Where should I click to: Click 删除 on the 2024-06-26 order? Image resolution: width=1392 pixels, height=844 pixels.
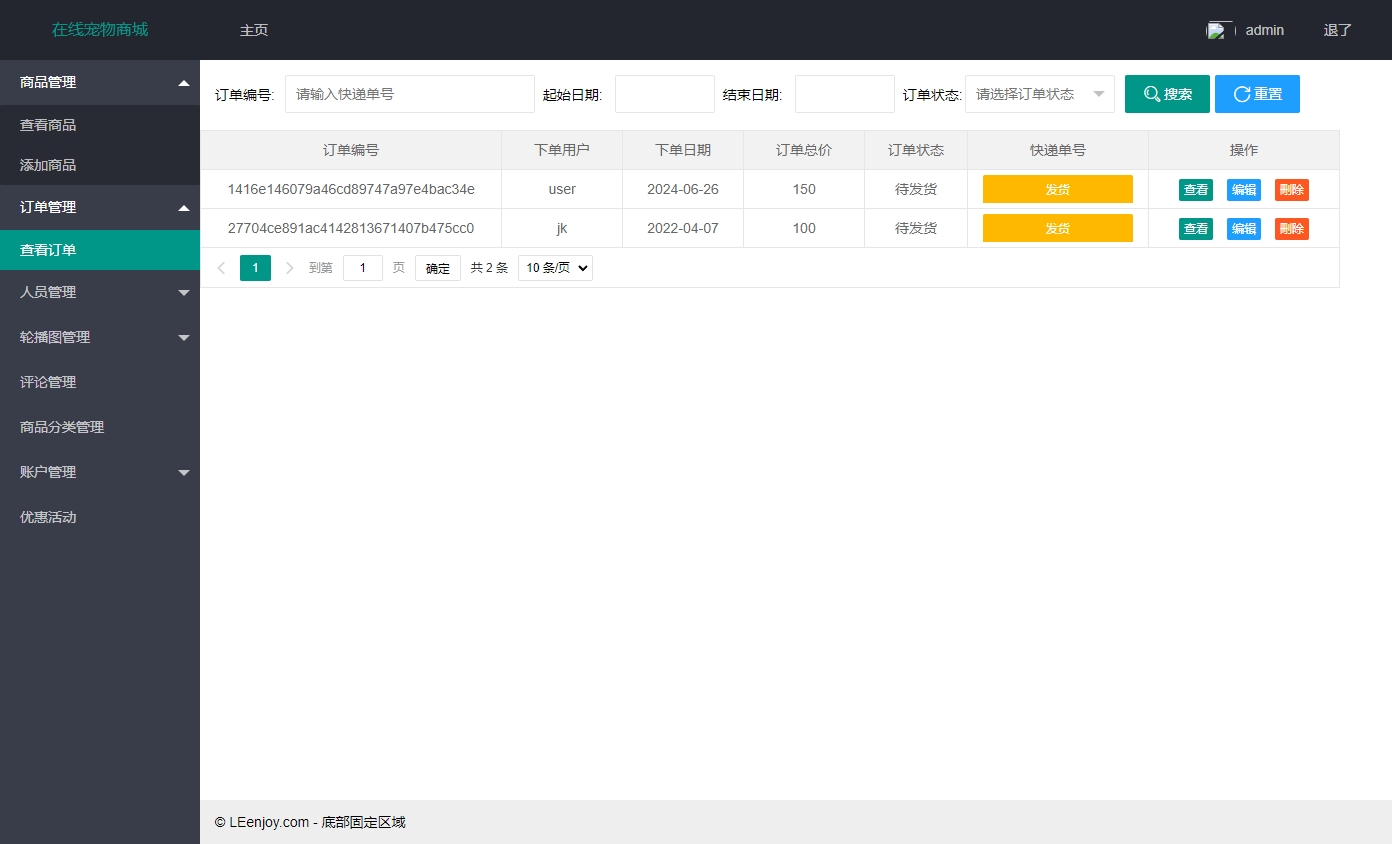(1291, 189)
